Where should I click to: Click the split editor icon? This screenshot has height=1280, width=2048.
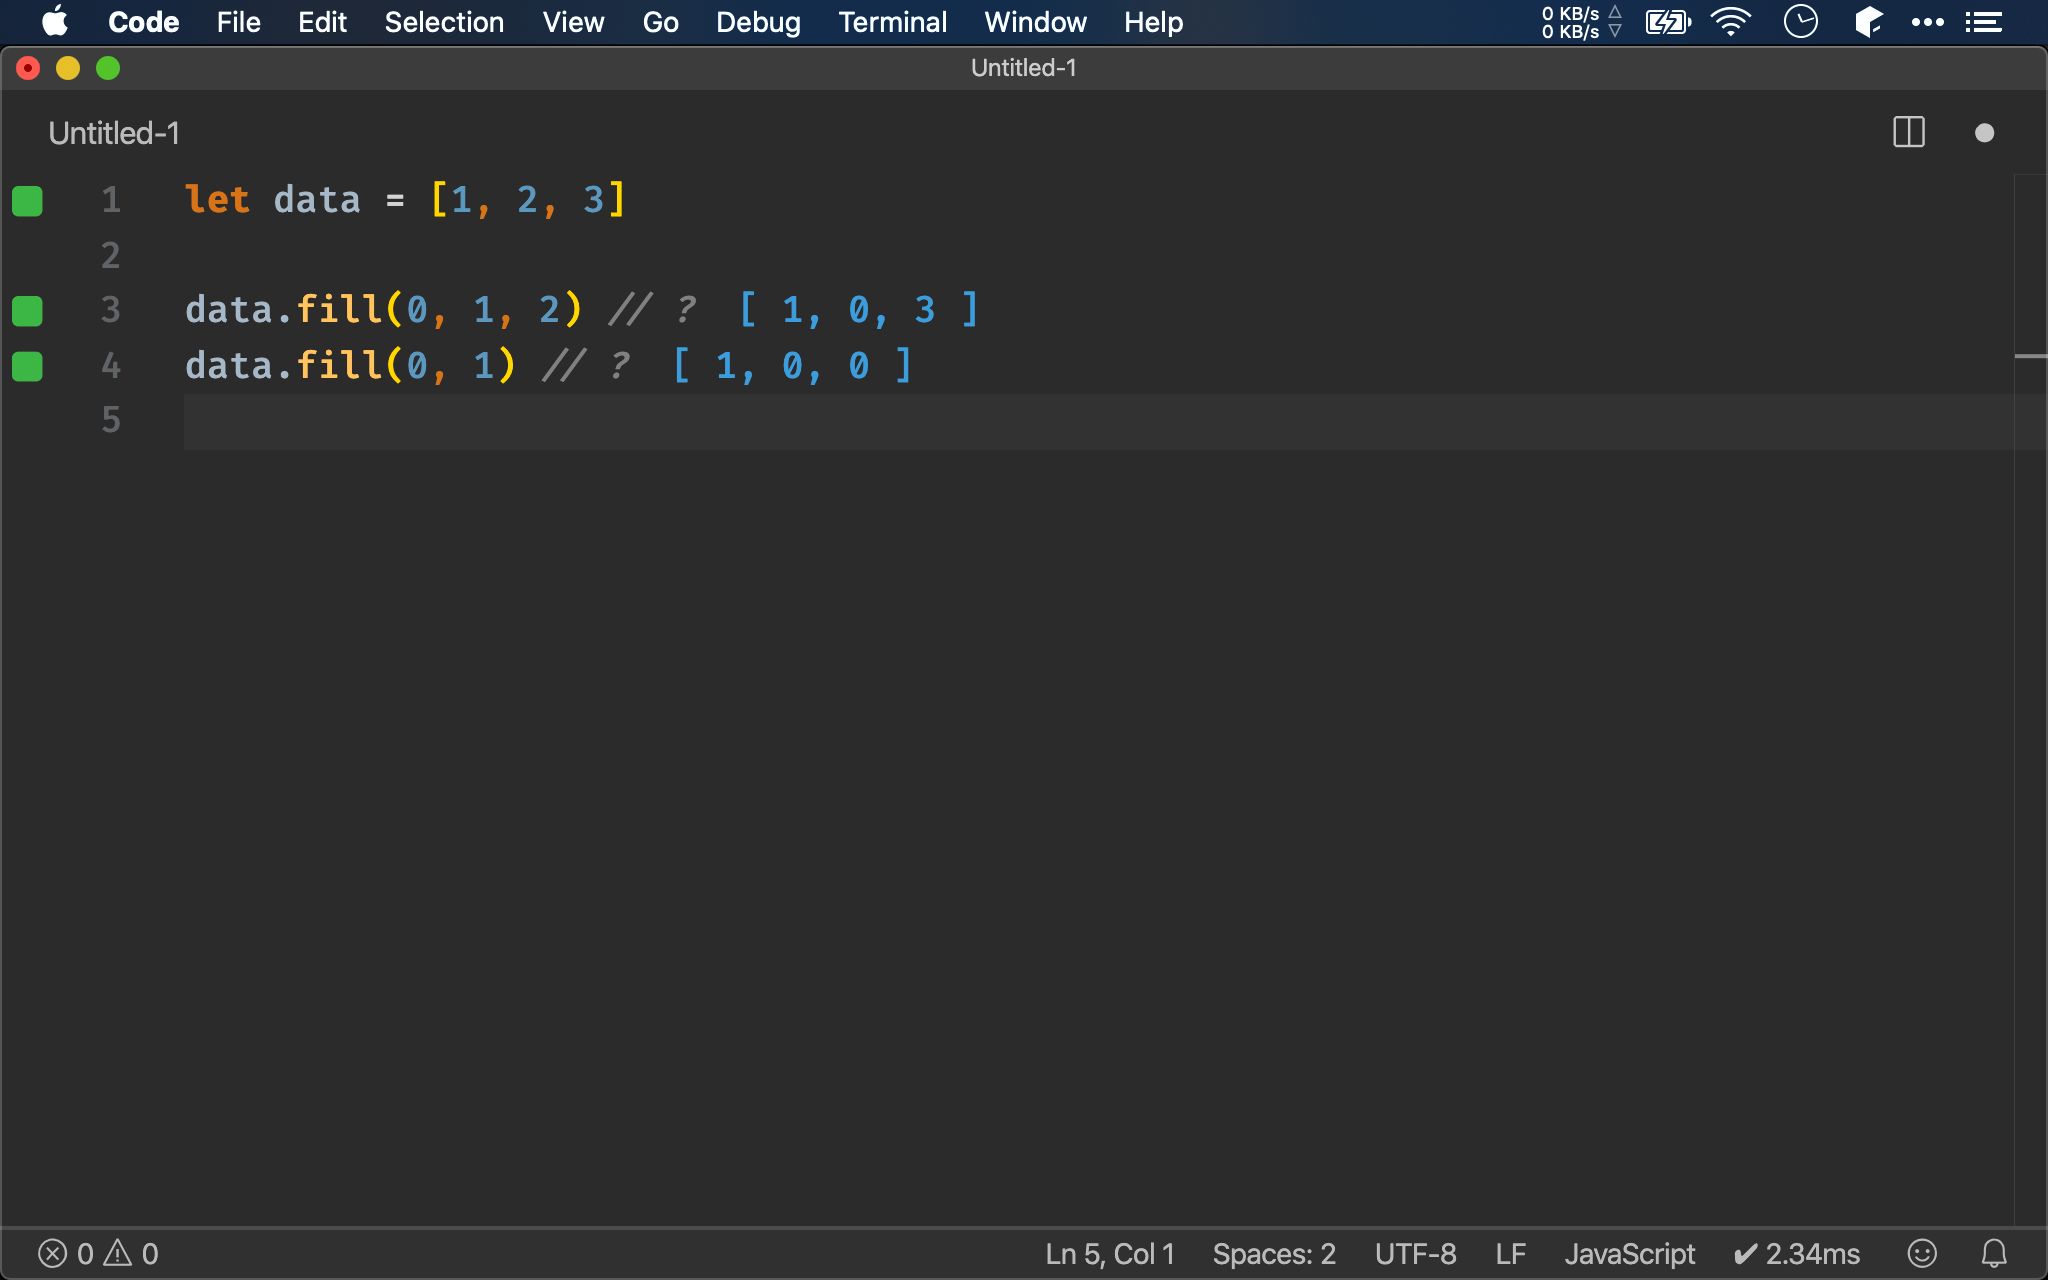point(1909,134)
